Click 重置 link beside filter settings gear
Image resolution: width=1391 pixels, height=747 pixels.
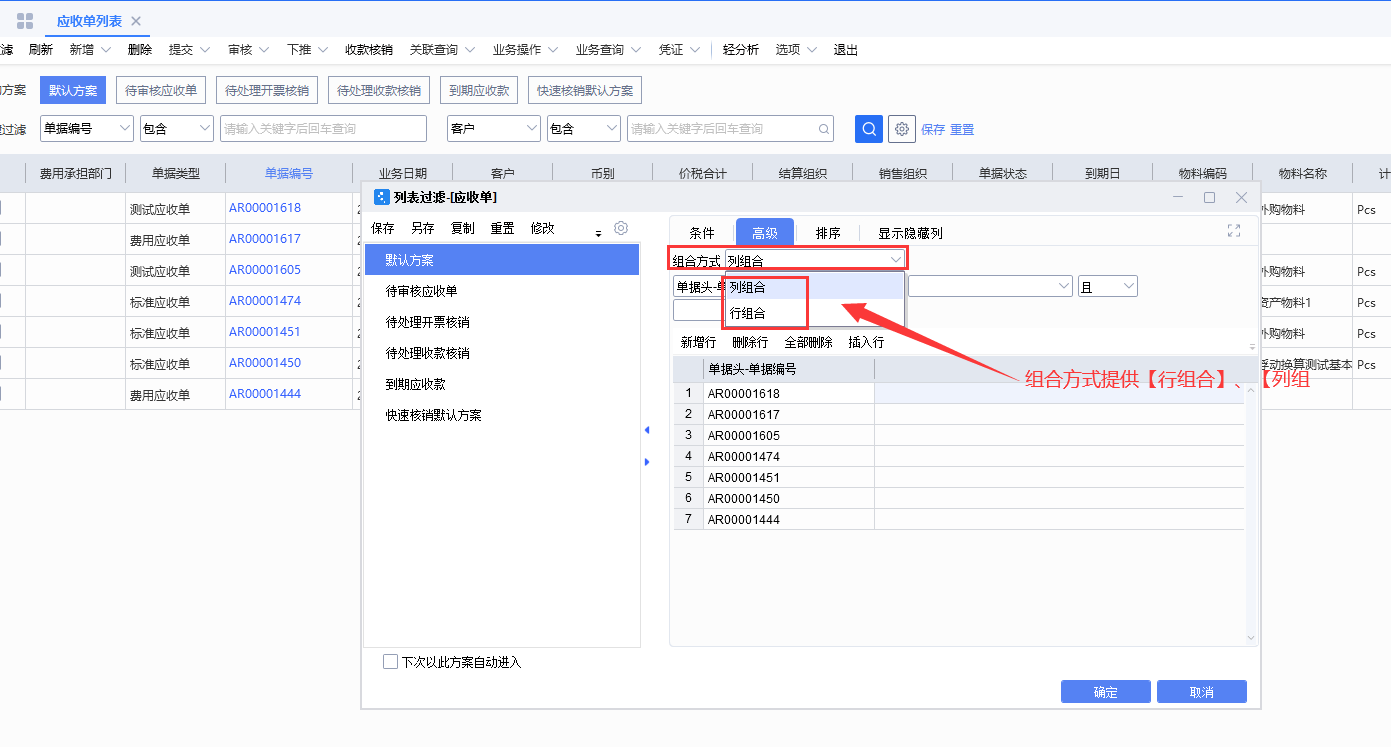962,130
